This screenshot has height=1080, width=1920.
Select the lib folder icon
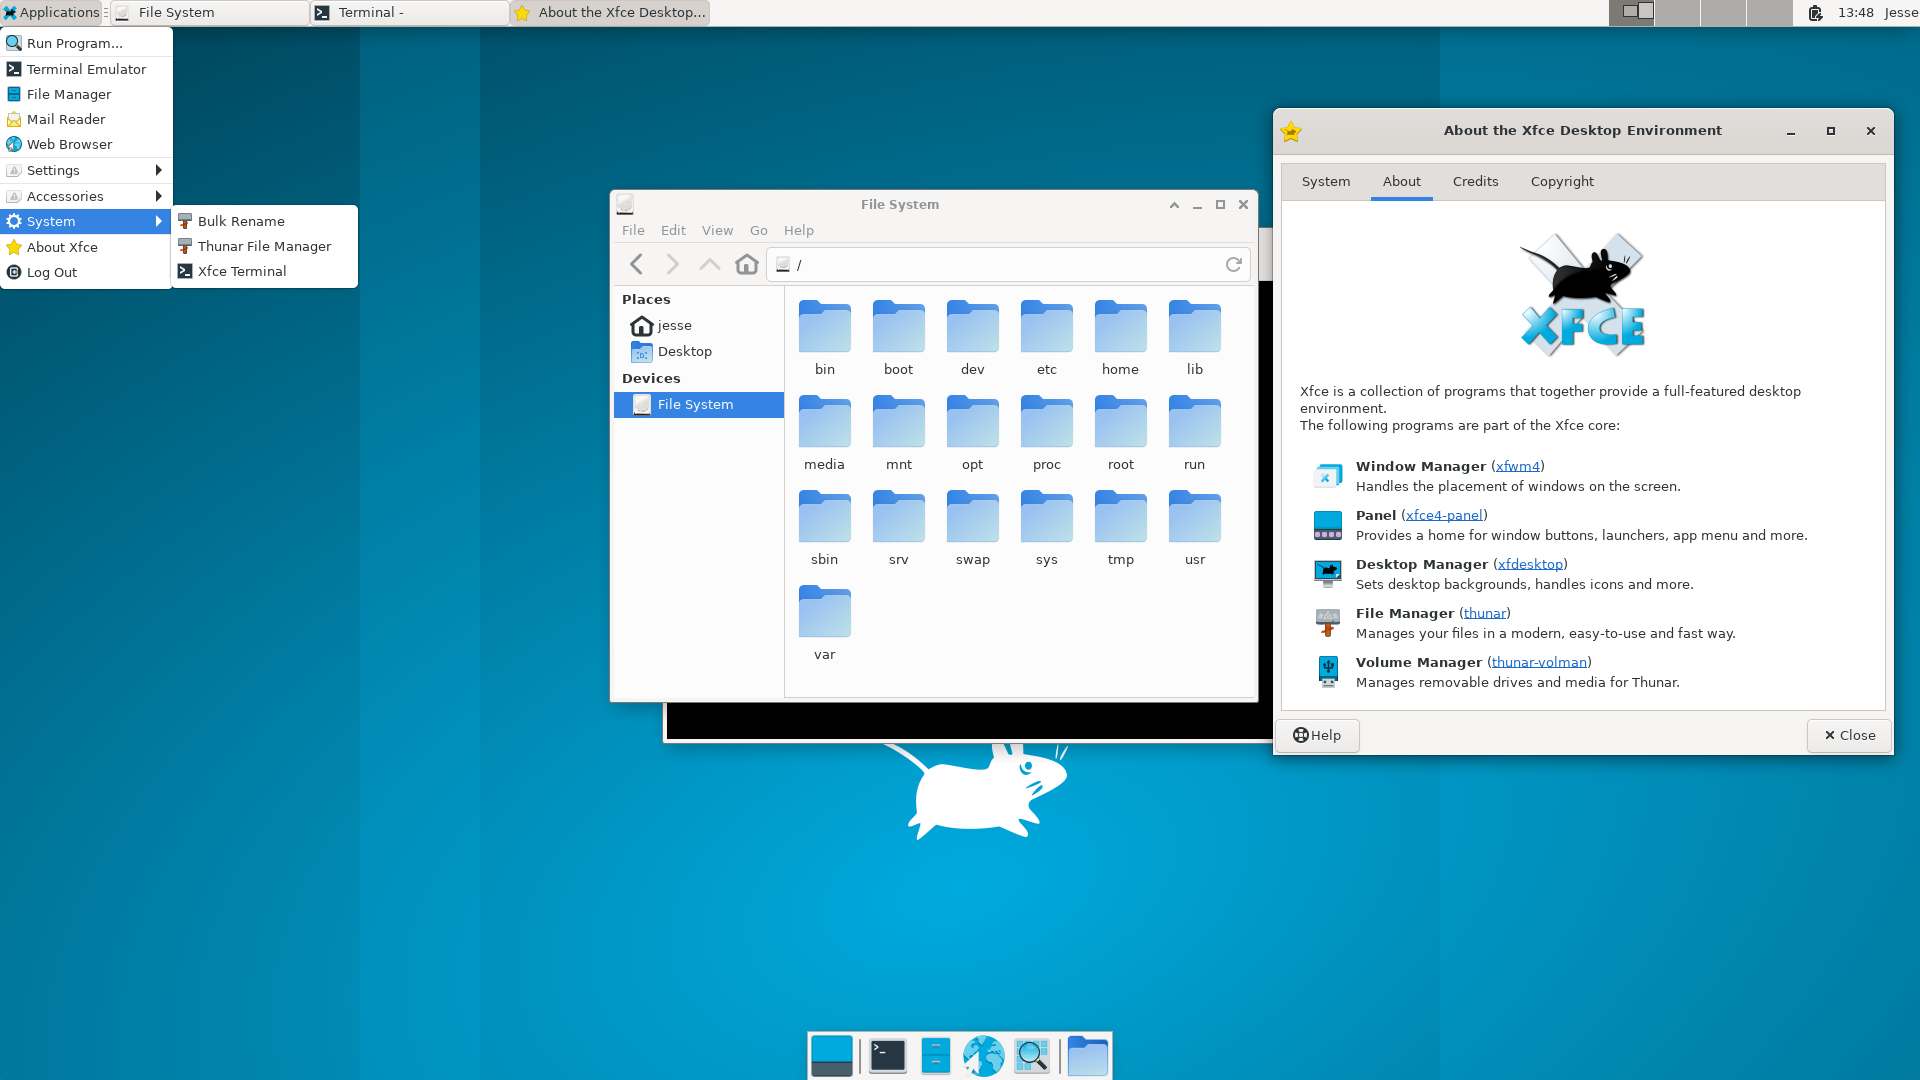pyautogui.click(x=1194, y=327)
